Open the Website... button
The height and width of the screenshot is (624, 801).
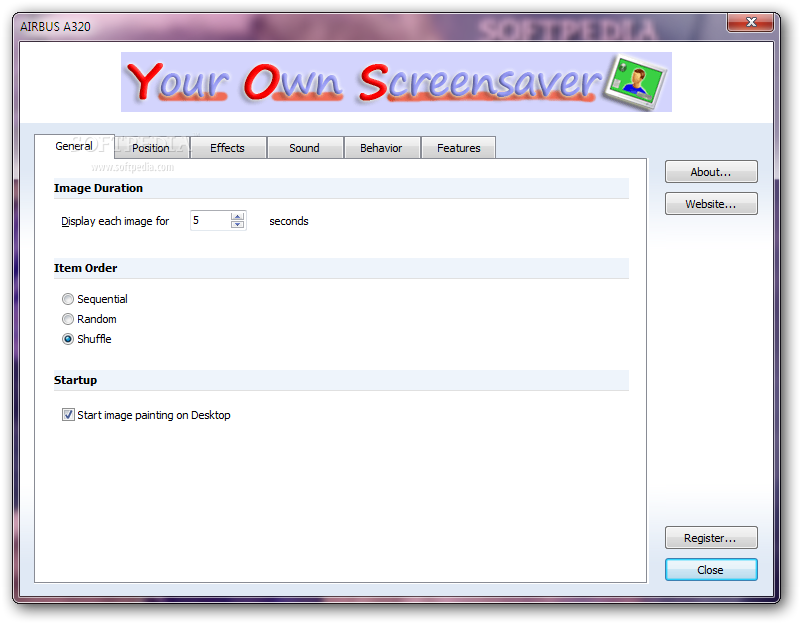(x=711, y=204)
